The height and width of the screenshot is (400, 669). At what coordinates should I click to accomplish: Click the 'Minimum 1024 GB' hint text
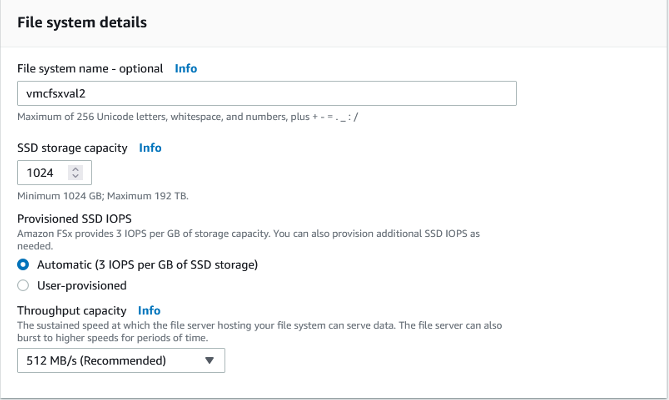60,194
